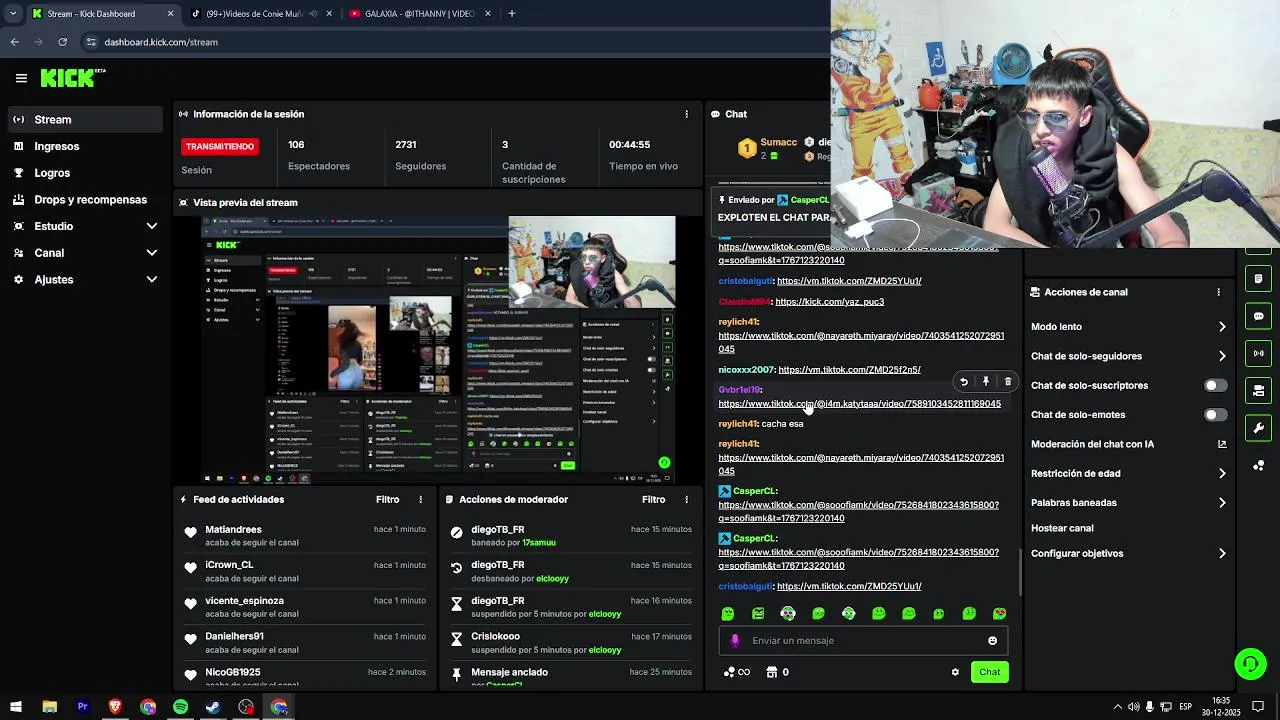Click Hostear canal option

(1062, 528)
